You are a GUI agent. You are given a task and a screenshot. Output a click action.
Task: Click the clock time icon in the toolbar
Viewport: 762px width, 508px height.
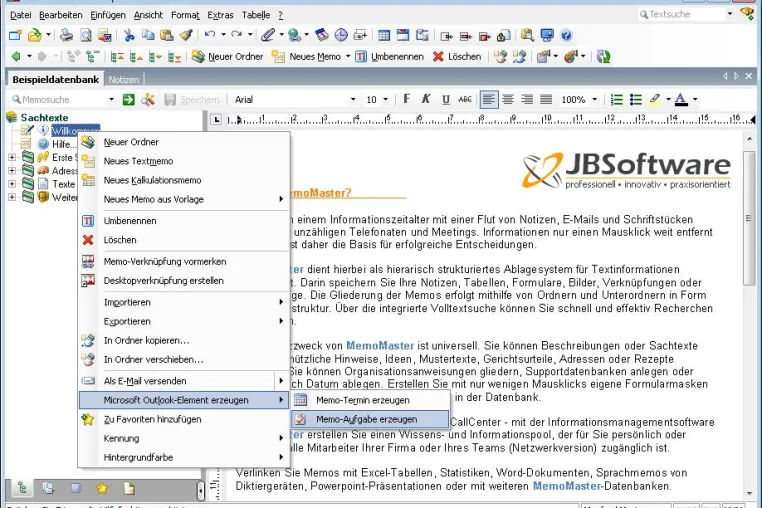click(x=341, y=35)
